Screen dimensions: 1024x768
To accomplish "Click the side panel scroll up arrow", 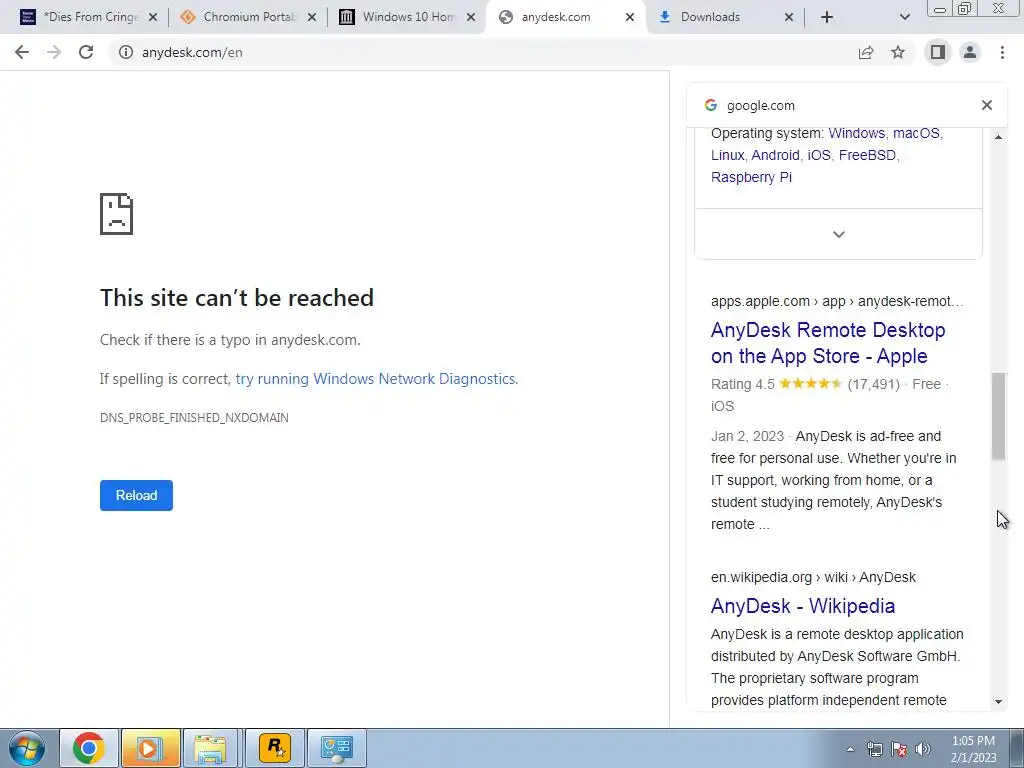I will tap(998, 137).
